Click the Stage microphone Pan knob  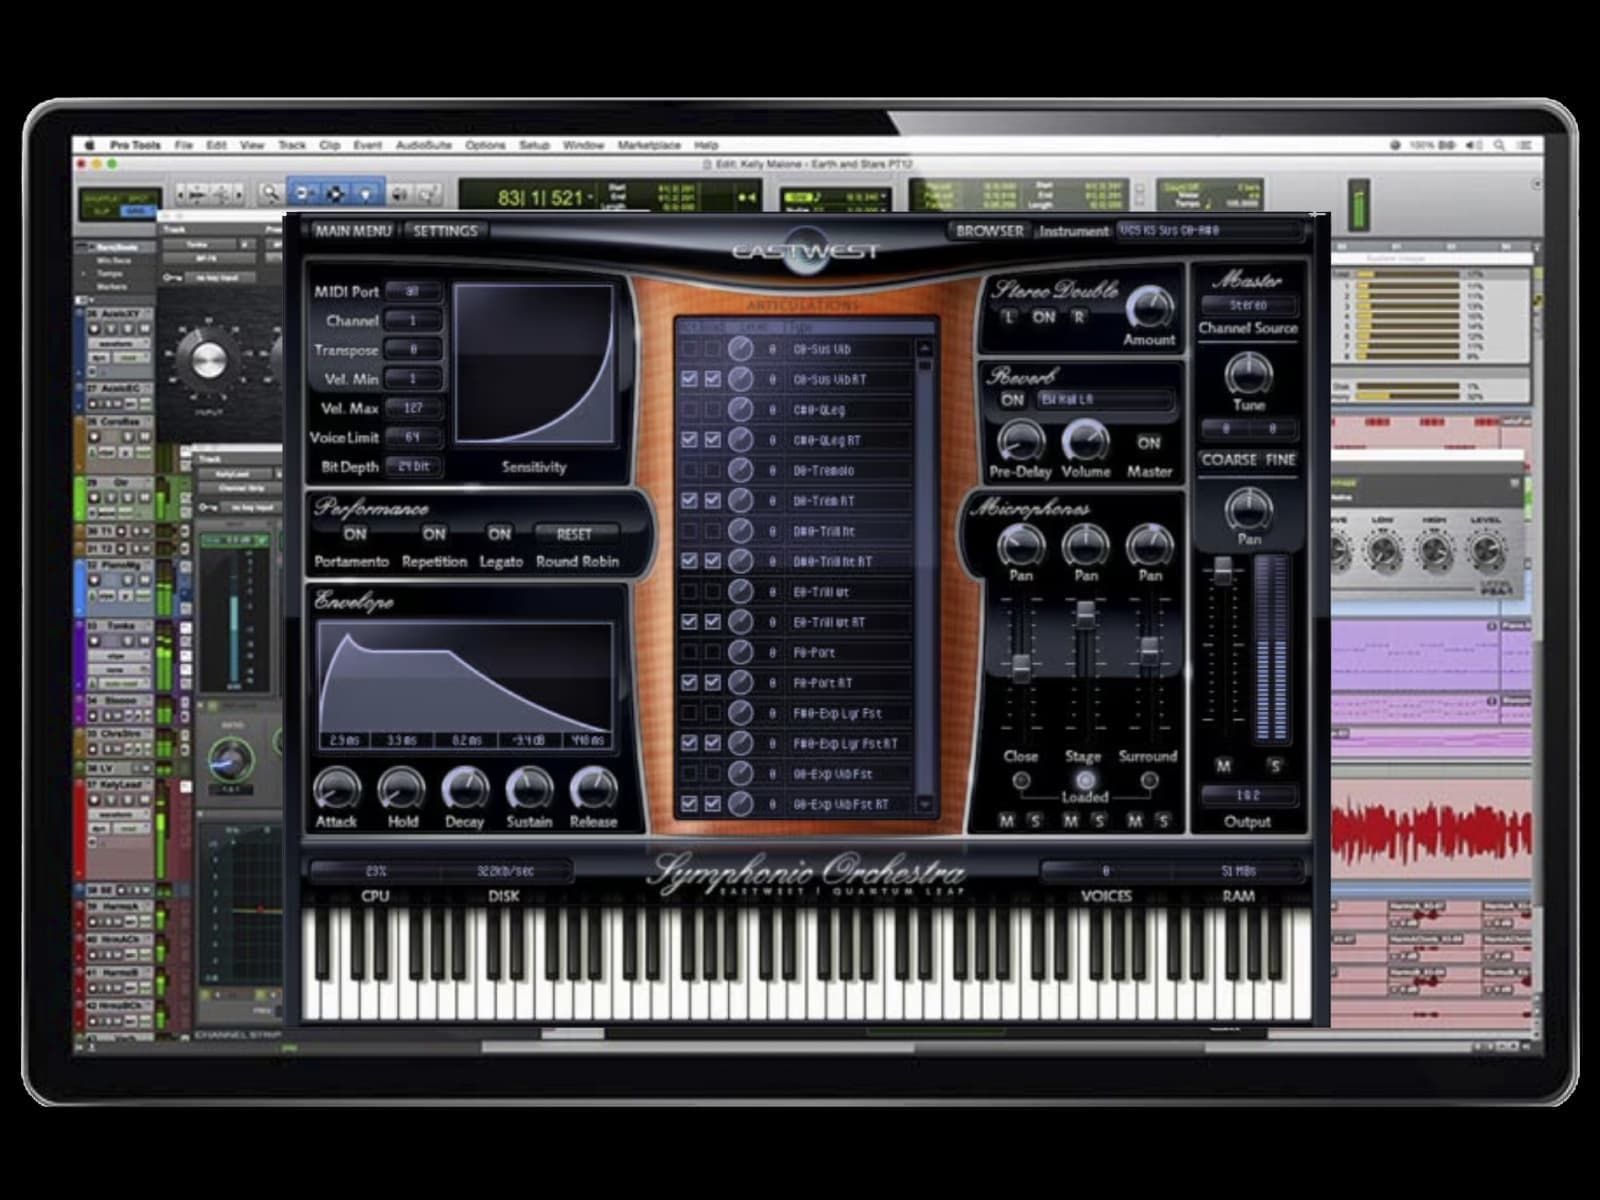tap(1086, 546)
